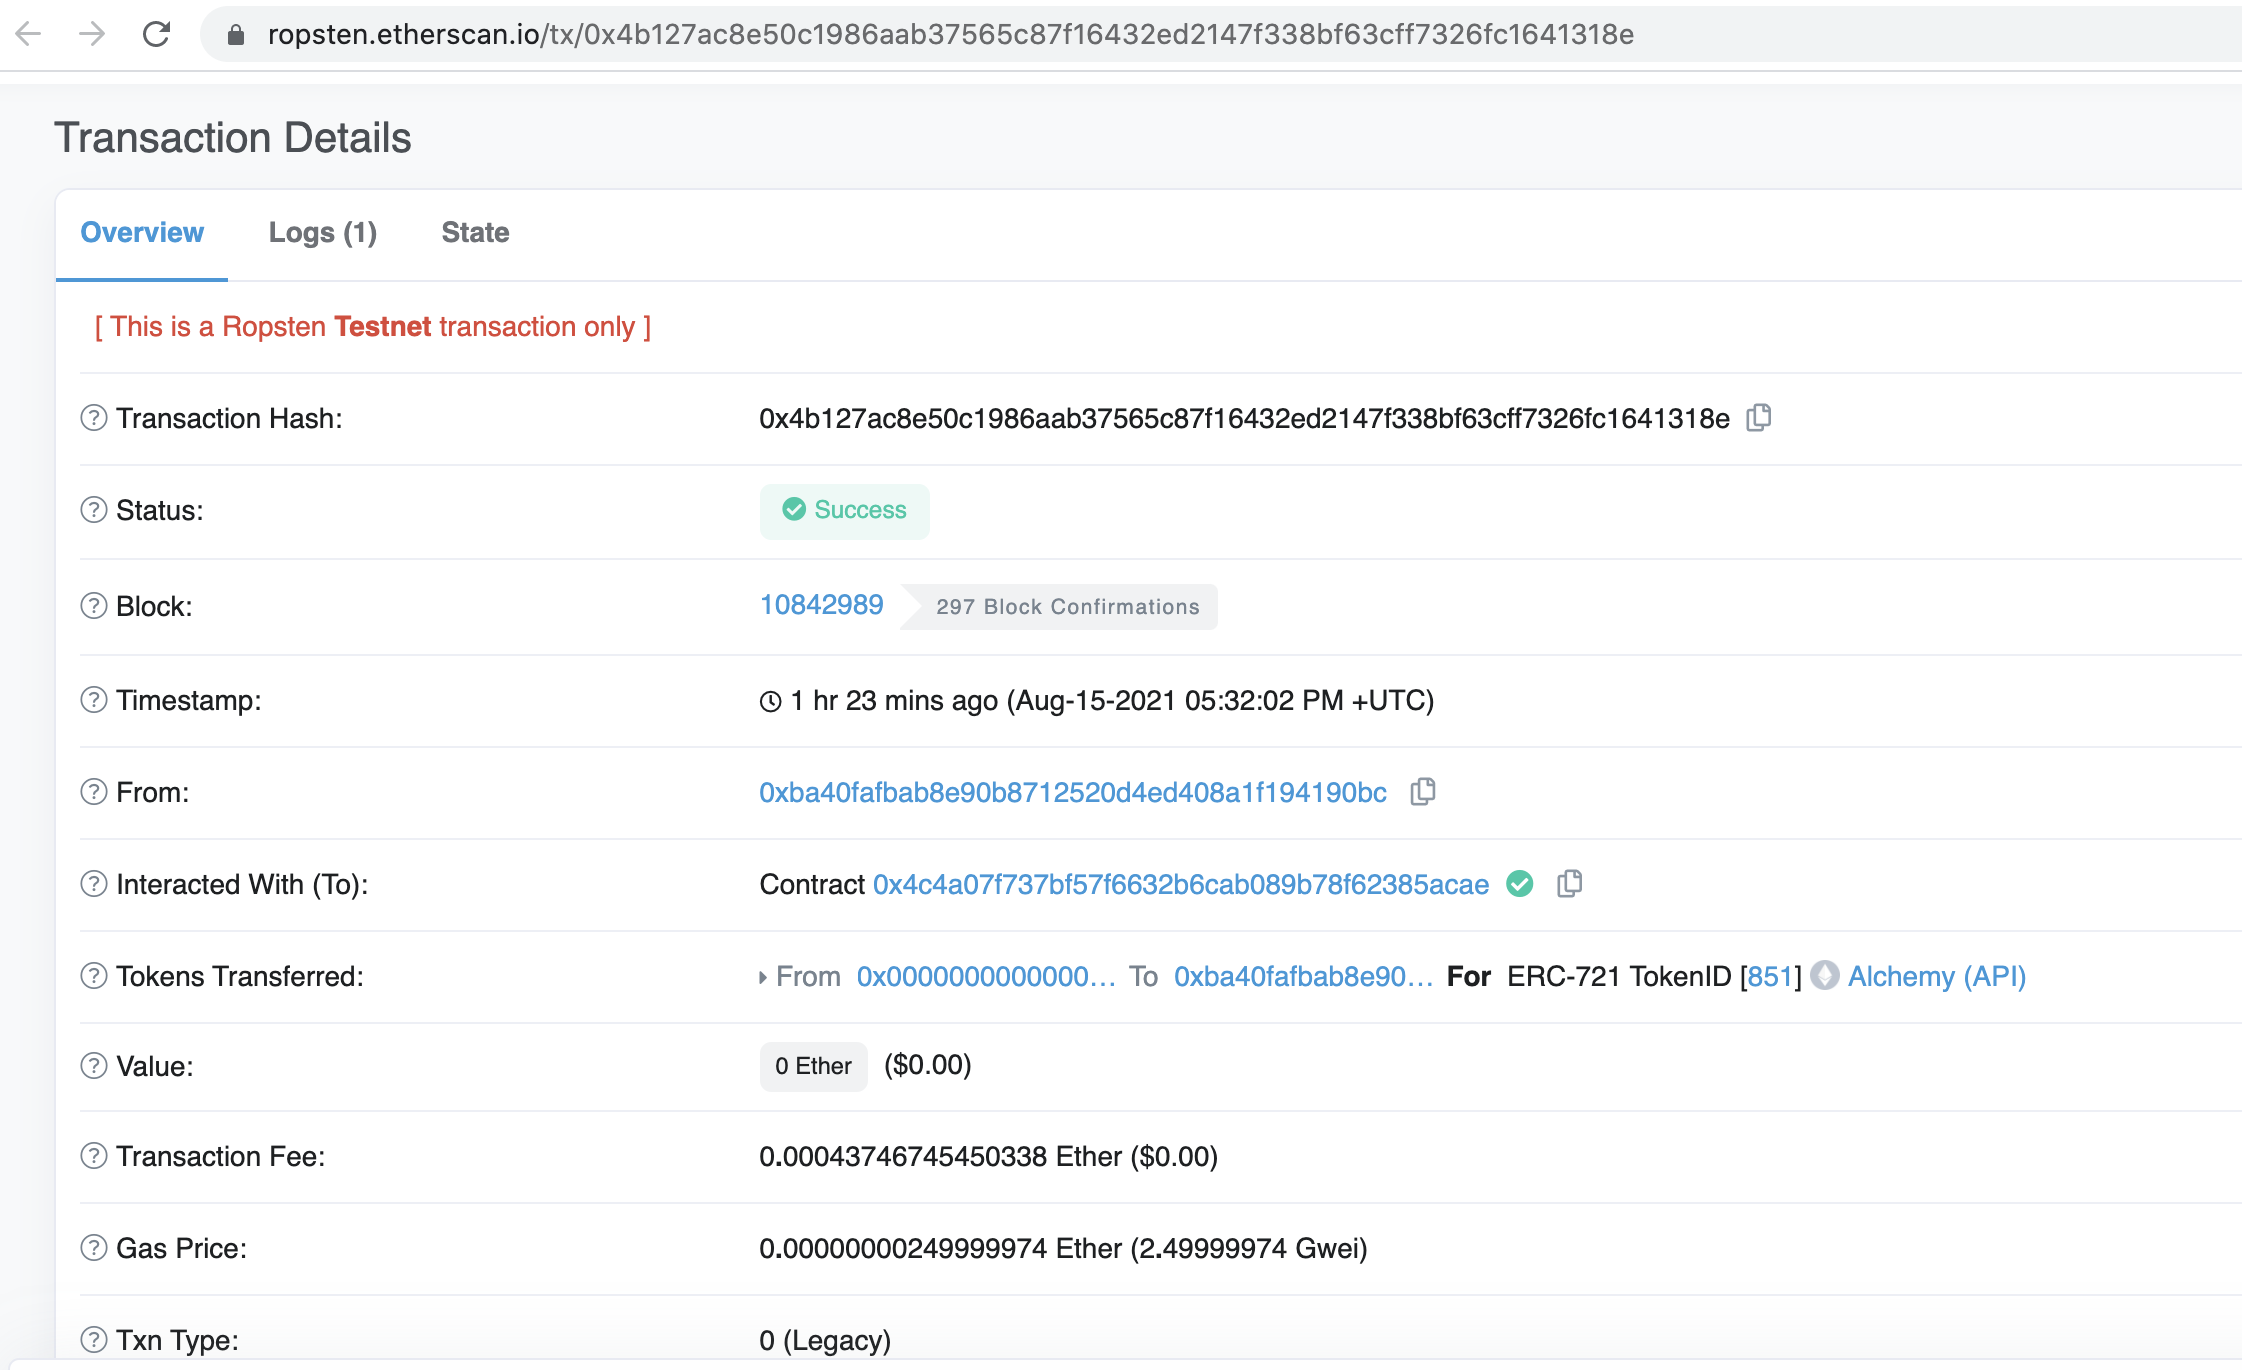Screen dimensions: 2242x1370
Task: Switch to the Overview tab
Action: pos(142,233)
